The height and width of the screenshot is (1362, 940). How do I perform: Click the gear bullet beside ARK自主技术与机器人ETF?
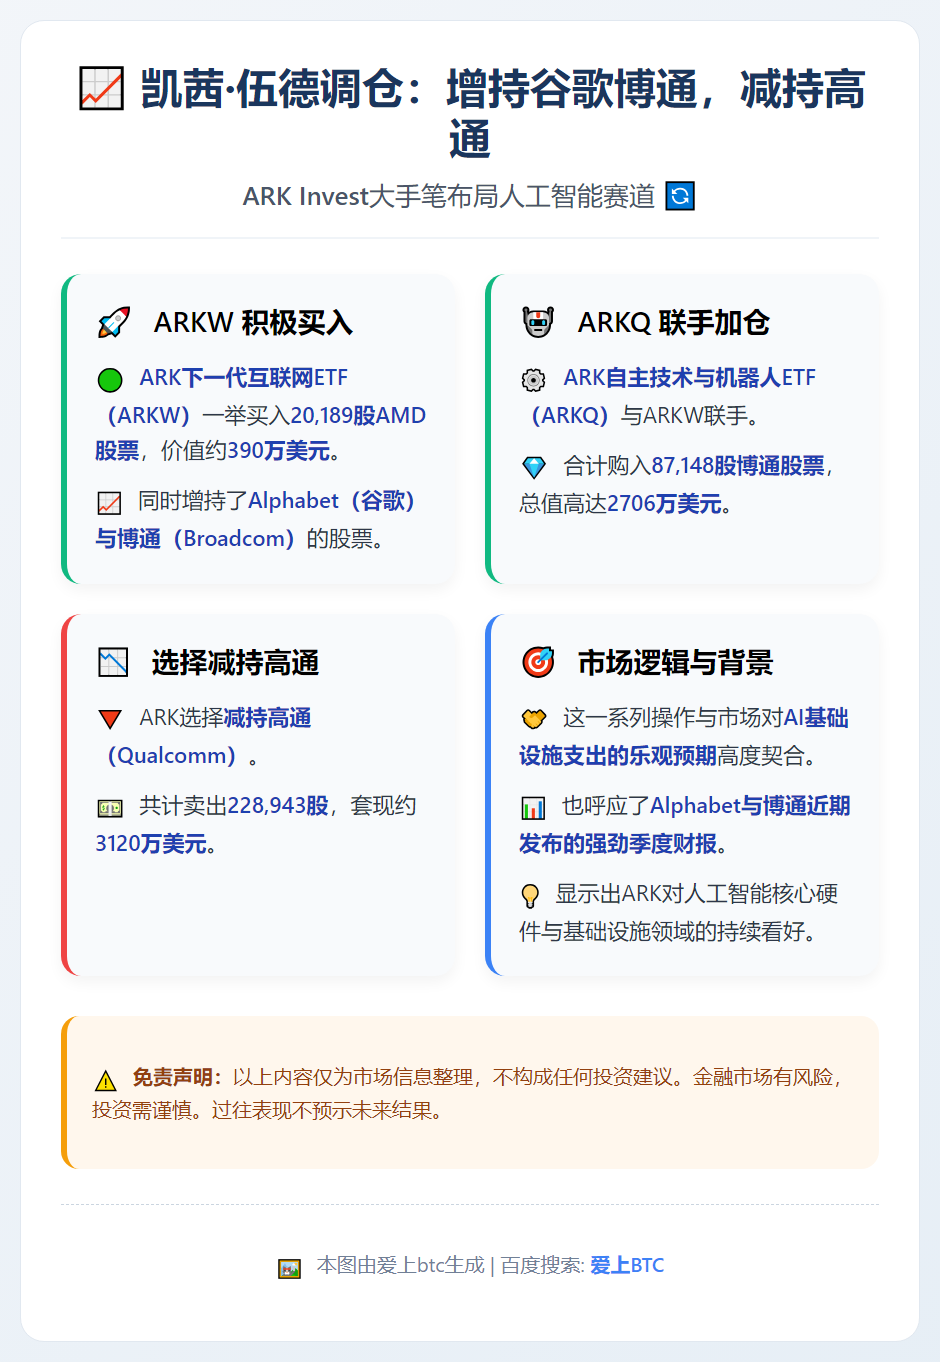pyautogui.click(x=534, y=379)
